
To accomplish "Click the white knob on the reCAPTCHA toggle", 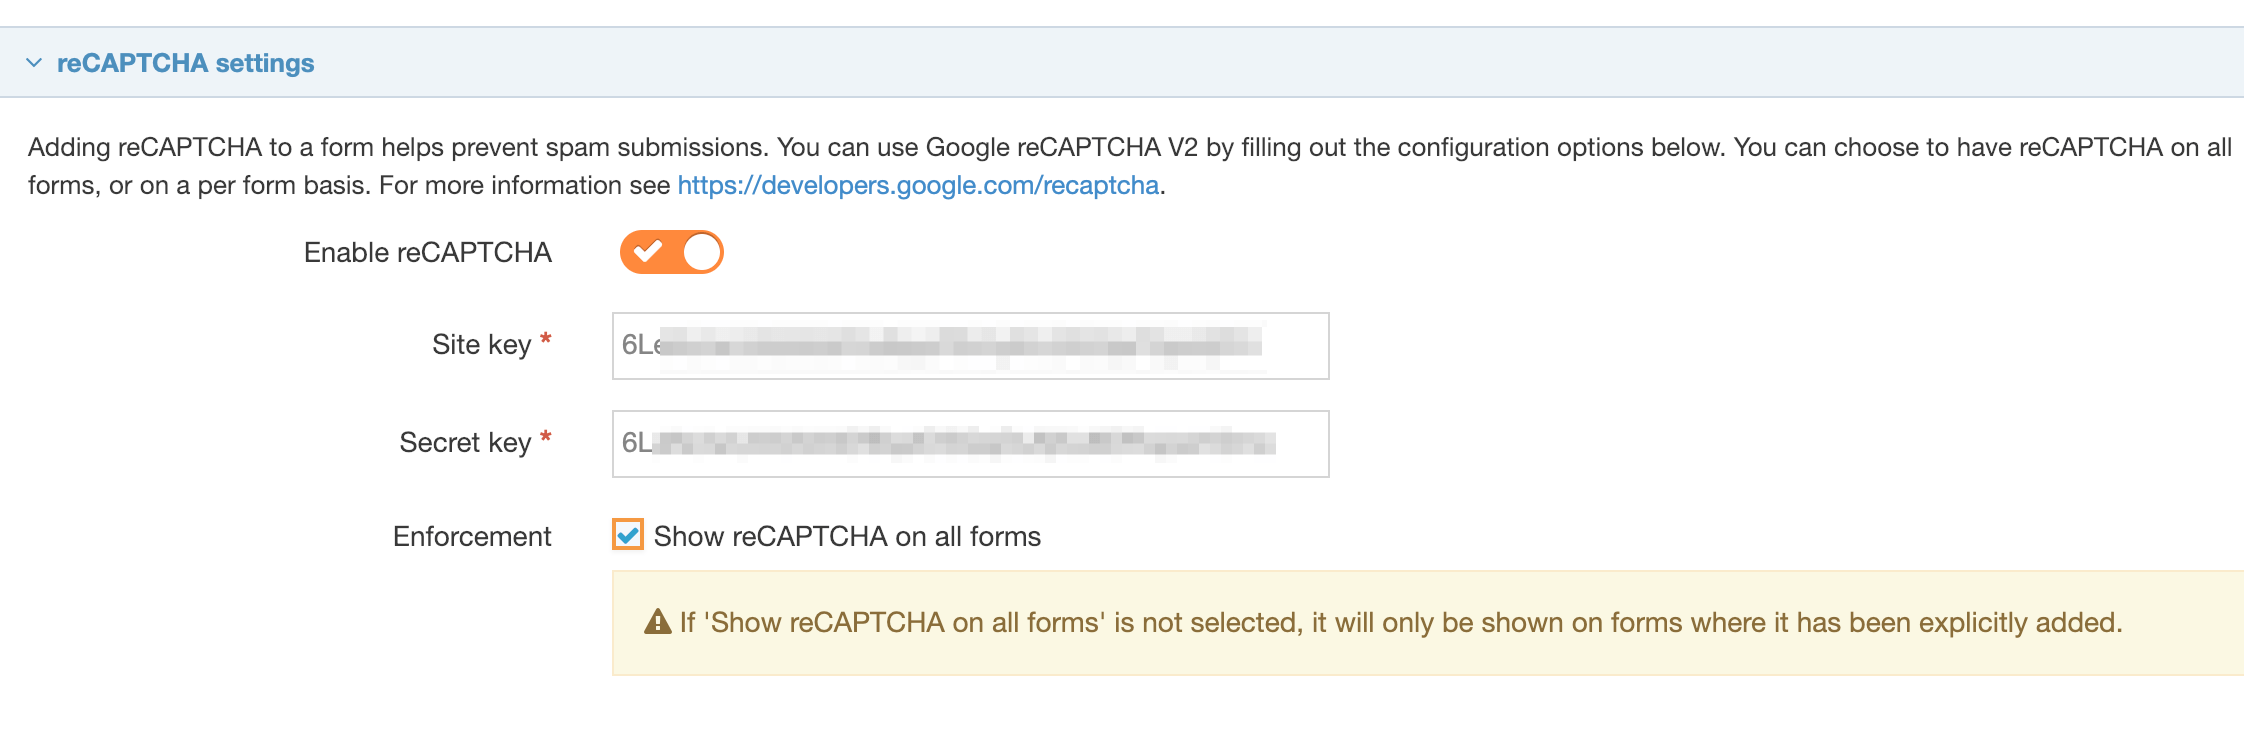I will (702, 252).
